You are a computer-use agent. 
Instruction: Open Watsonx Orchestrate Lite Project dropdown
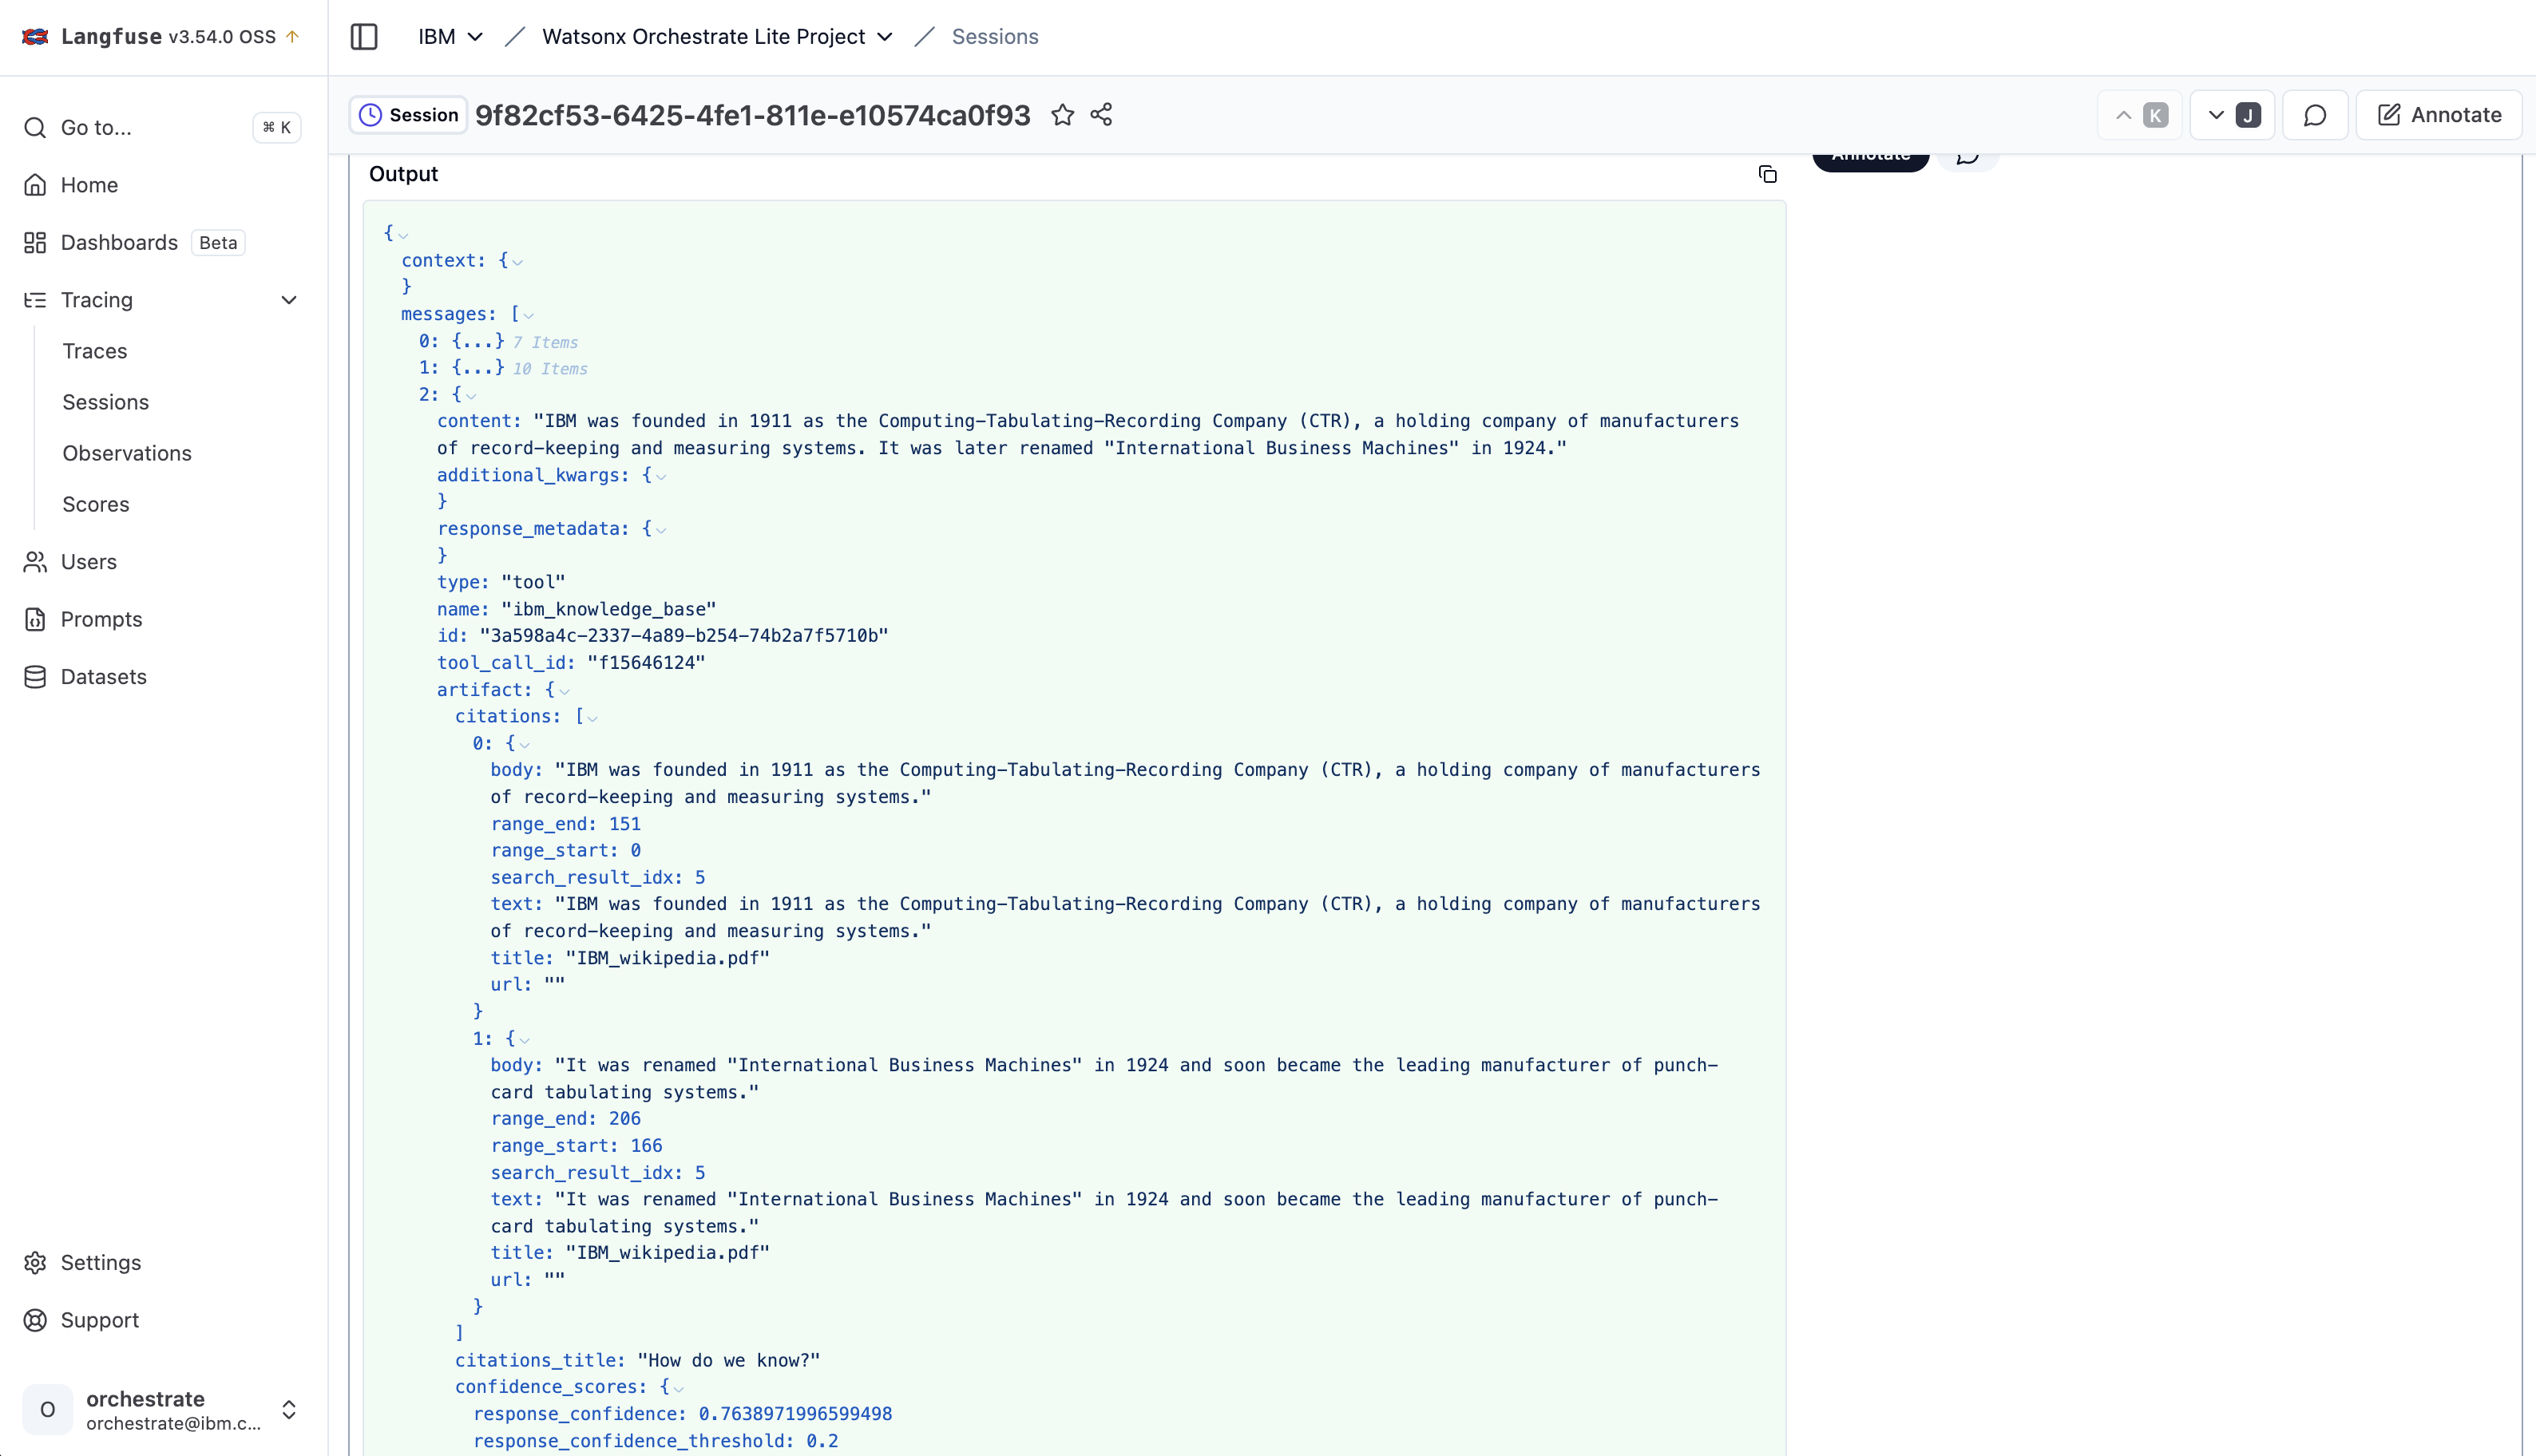pyautogui.click(x=716, y=37)
